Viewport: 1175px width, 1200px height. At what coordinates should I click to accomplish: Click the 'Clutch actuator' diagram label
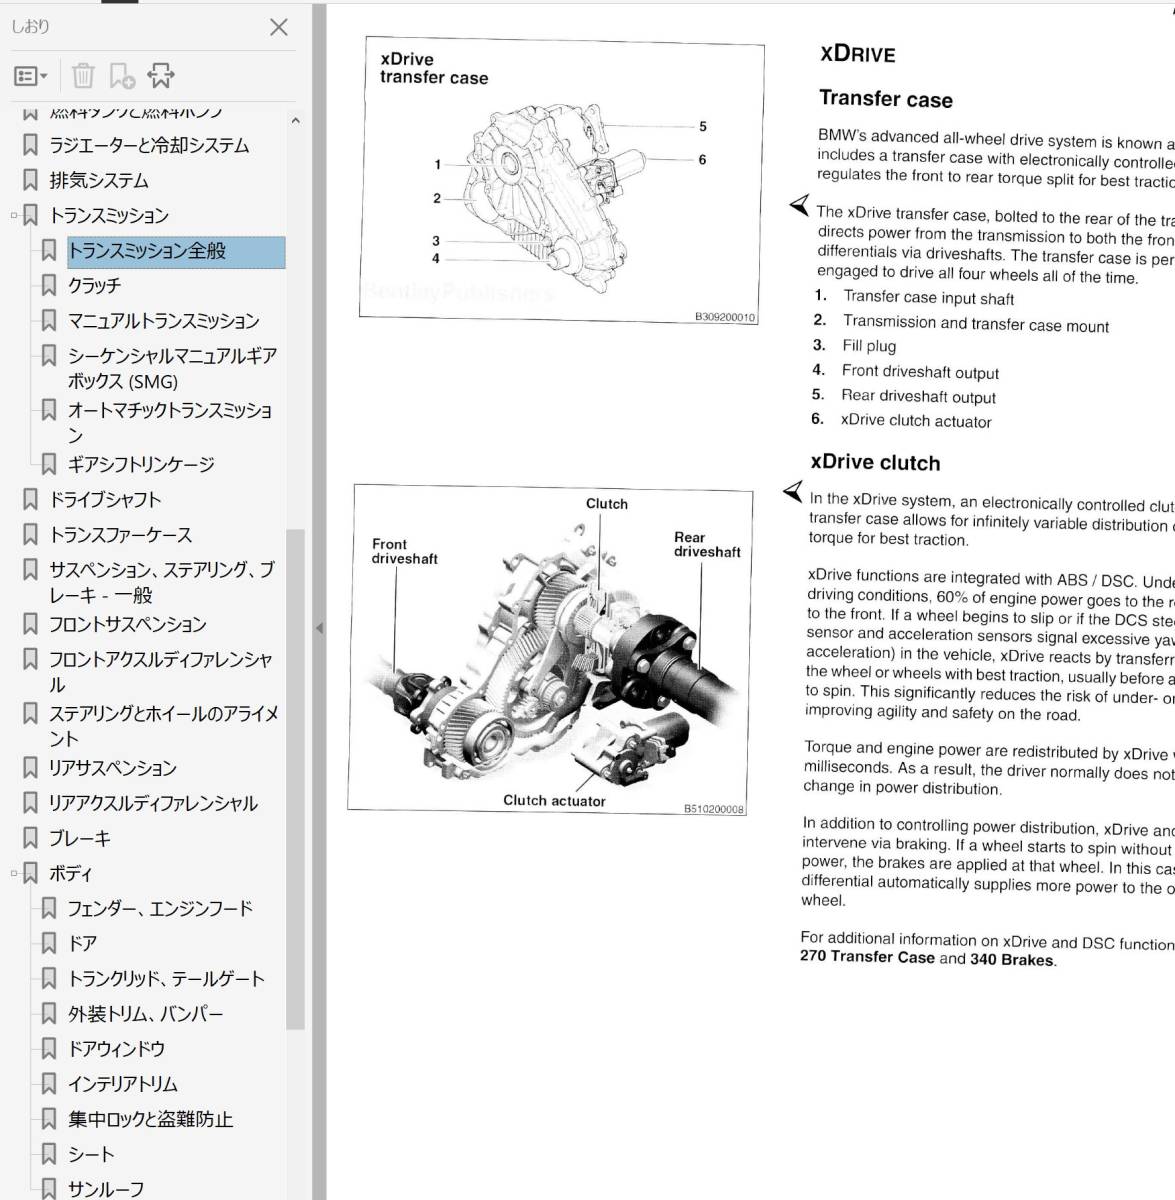coord(554,801)
